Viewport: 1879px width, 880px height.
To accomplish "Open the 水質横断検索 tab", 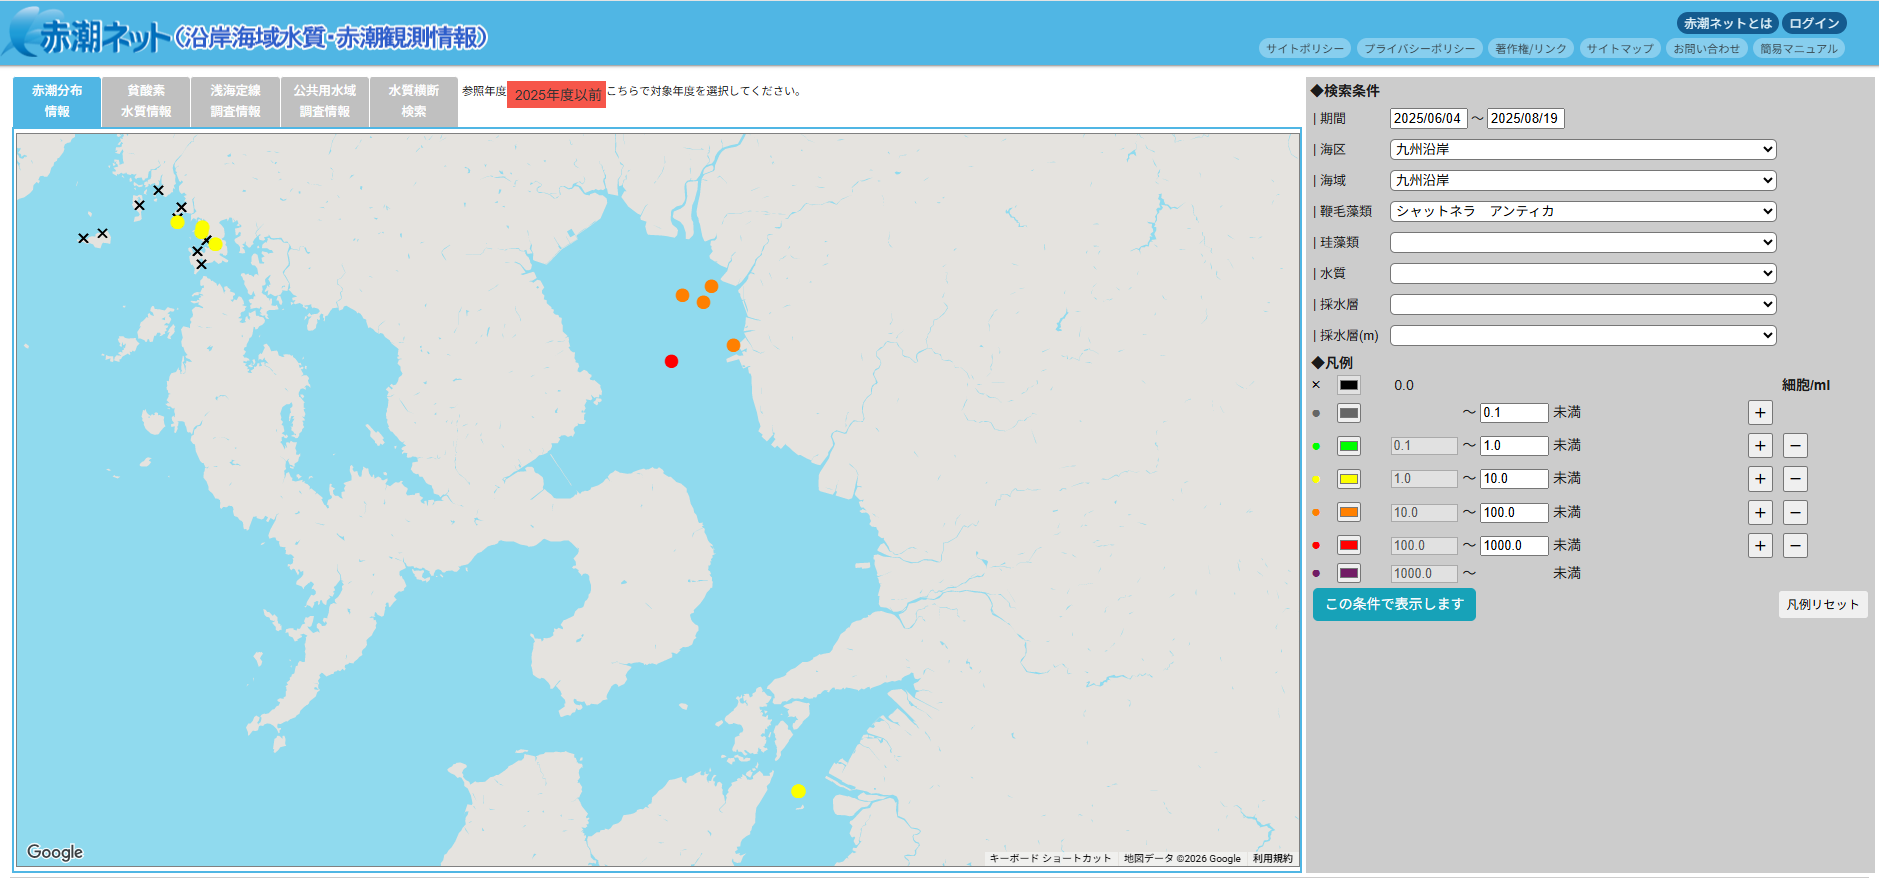I will pyautogui.click(x=414, y=101).
